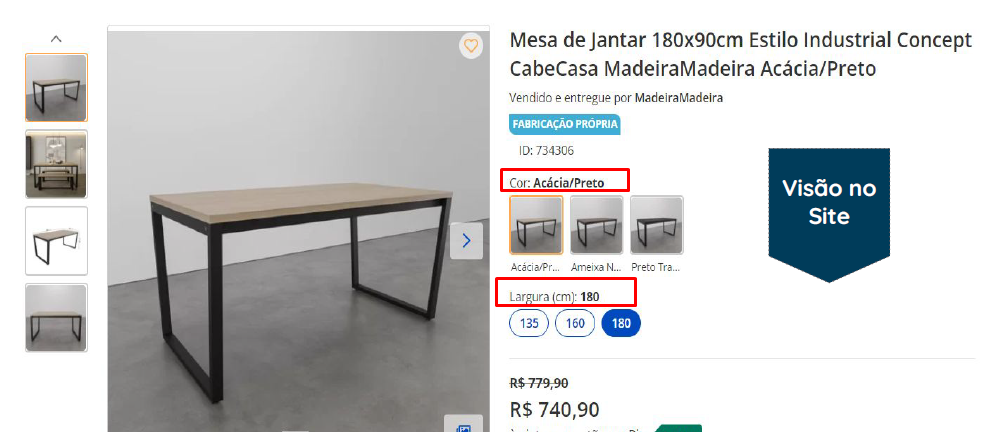This screenshot has height=432, width=1006.
Task: Select the first table thumbnail in sidebar
Action: coord(56,87)
